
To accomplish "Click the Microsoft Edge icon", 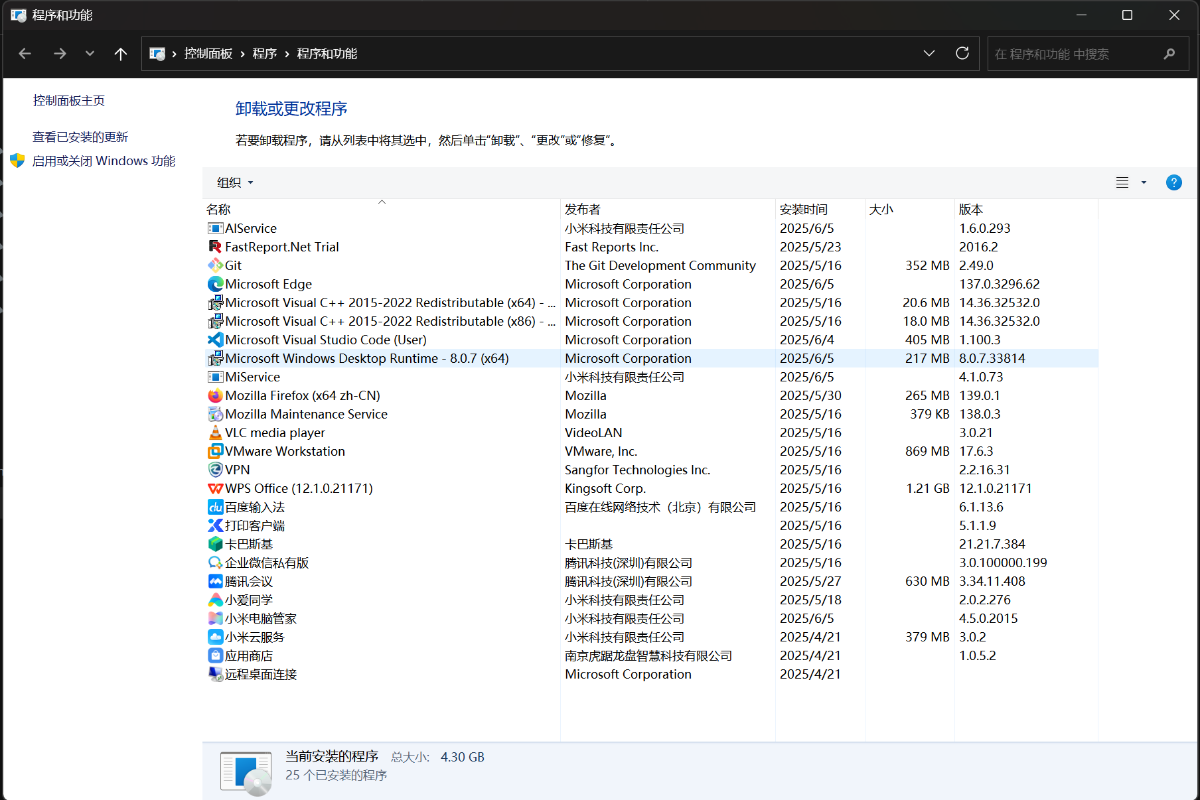I will point(215,284).
